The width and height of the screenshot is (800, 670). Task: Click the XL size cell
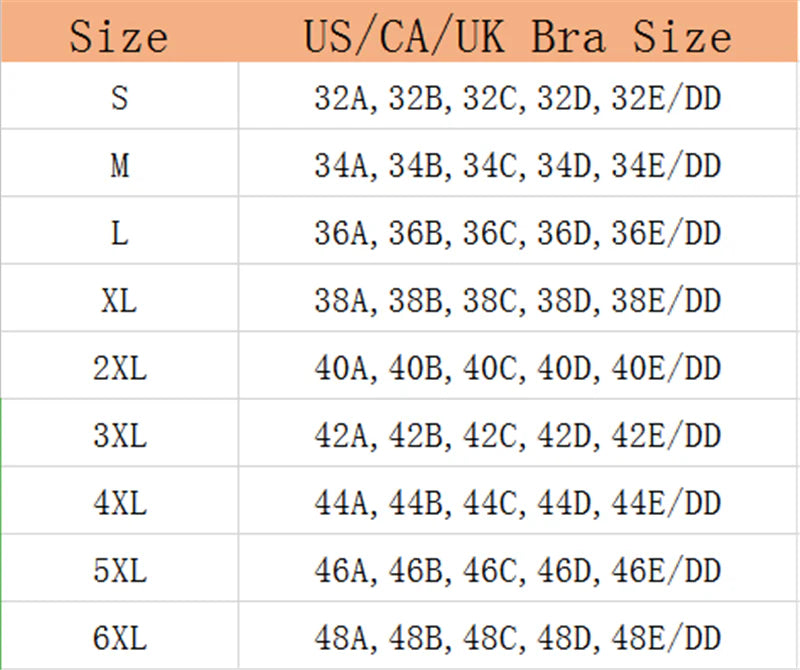pyautogui.click(x=119, y=300)
